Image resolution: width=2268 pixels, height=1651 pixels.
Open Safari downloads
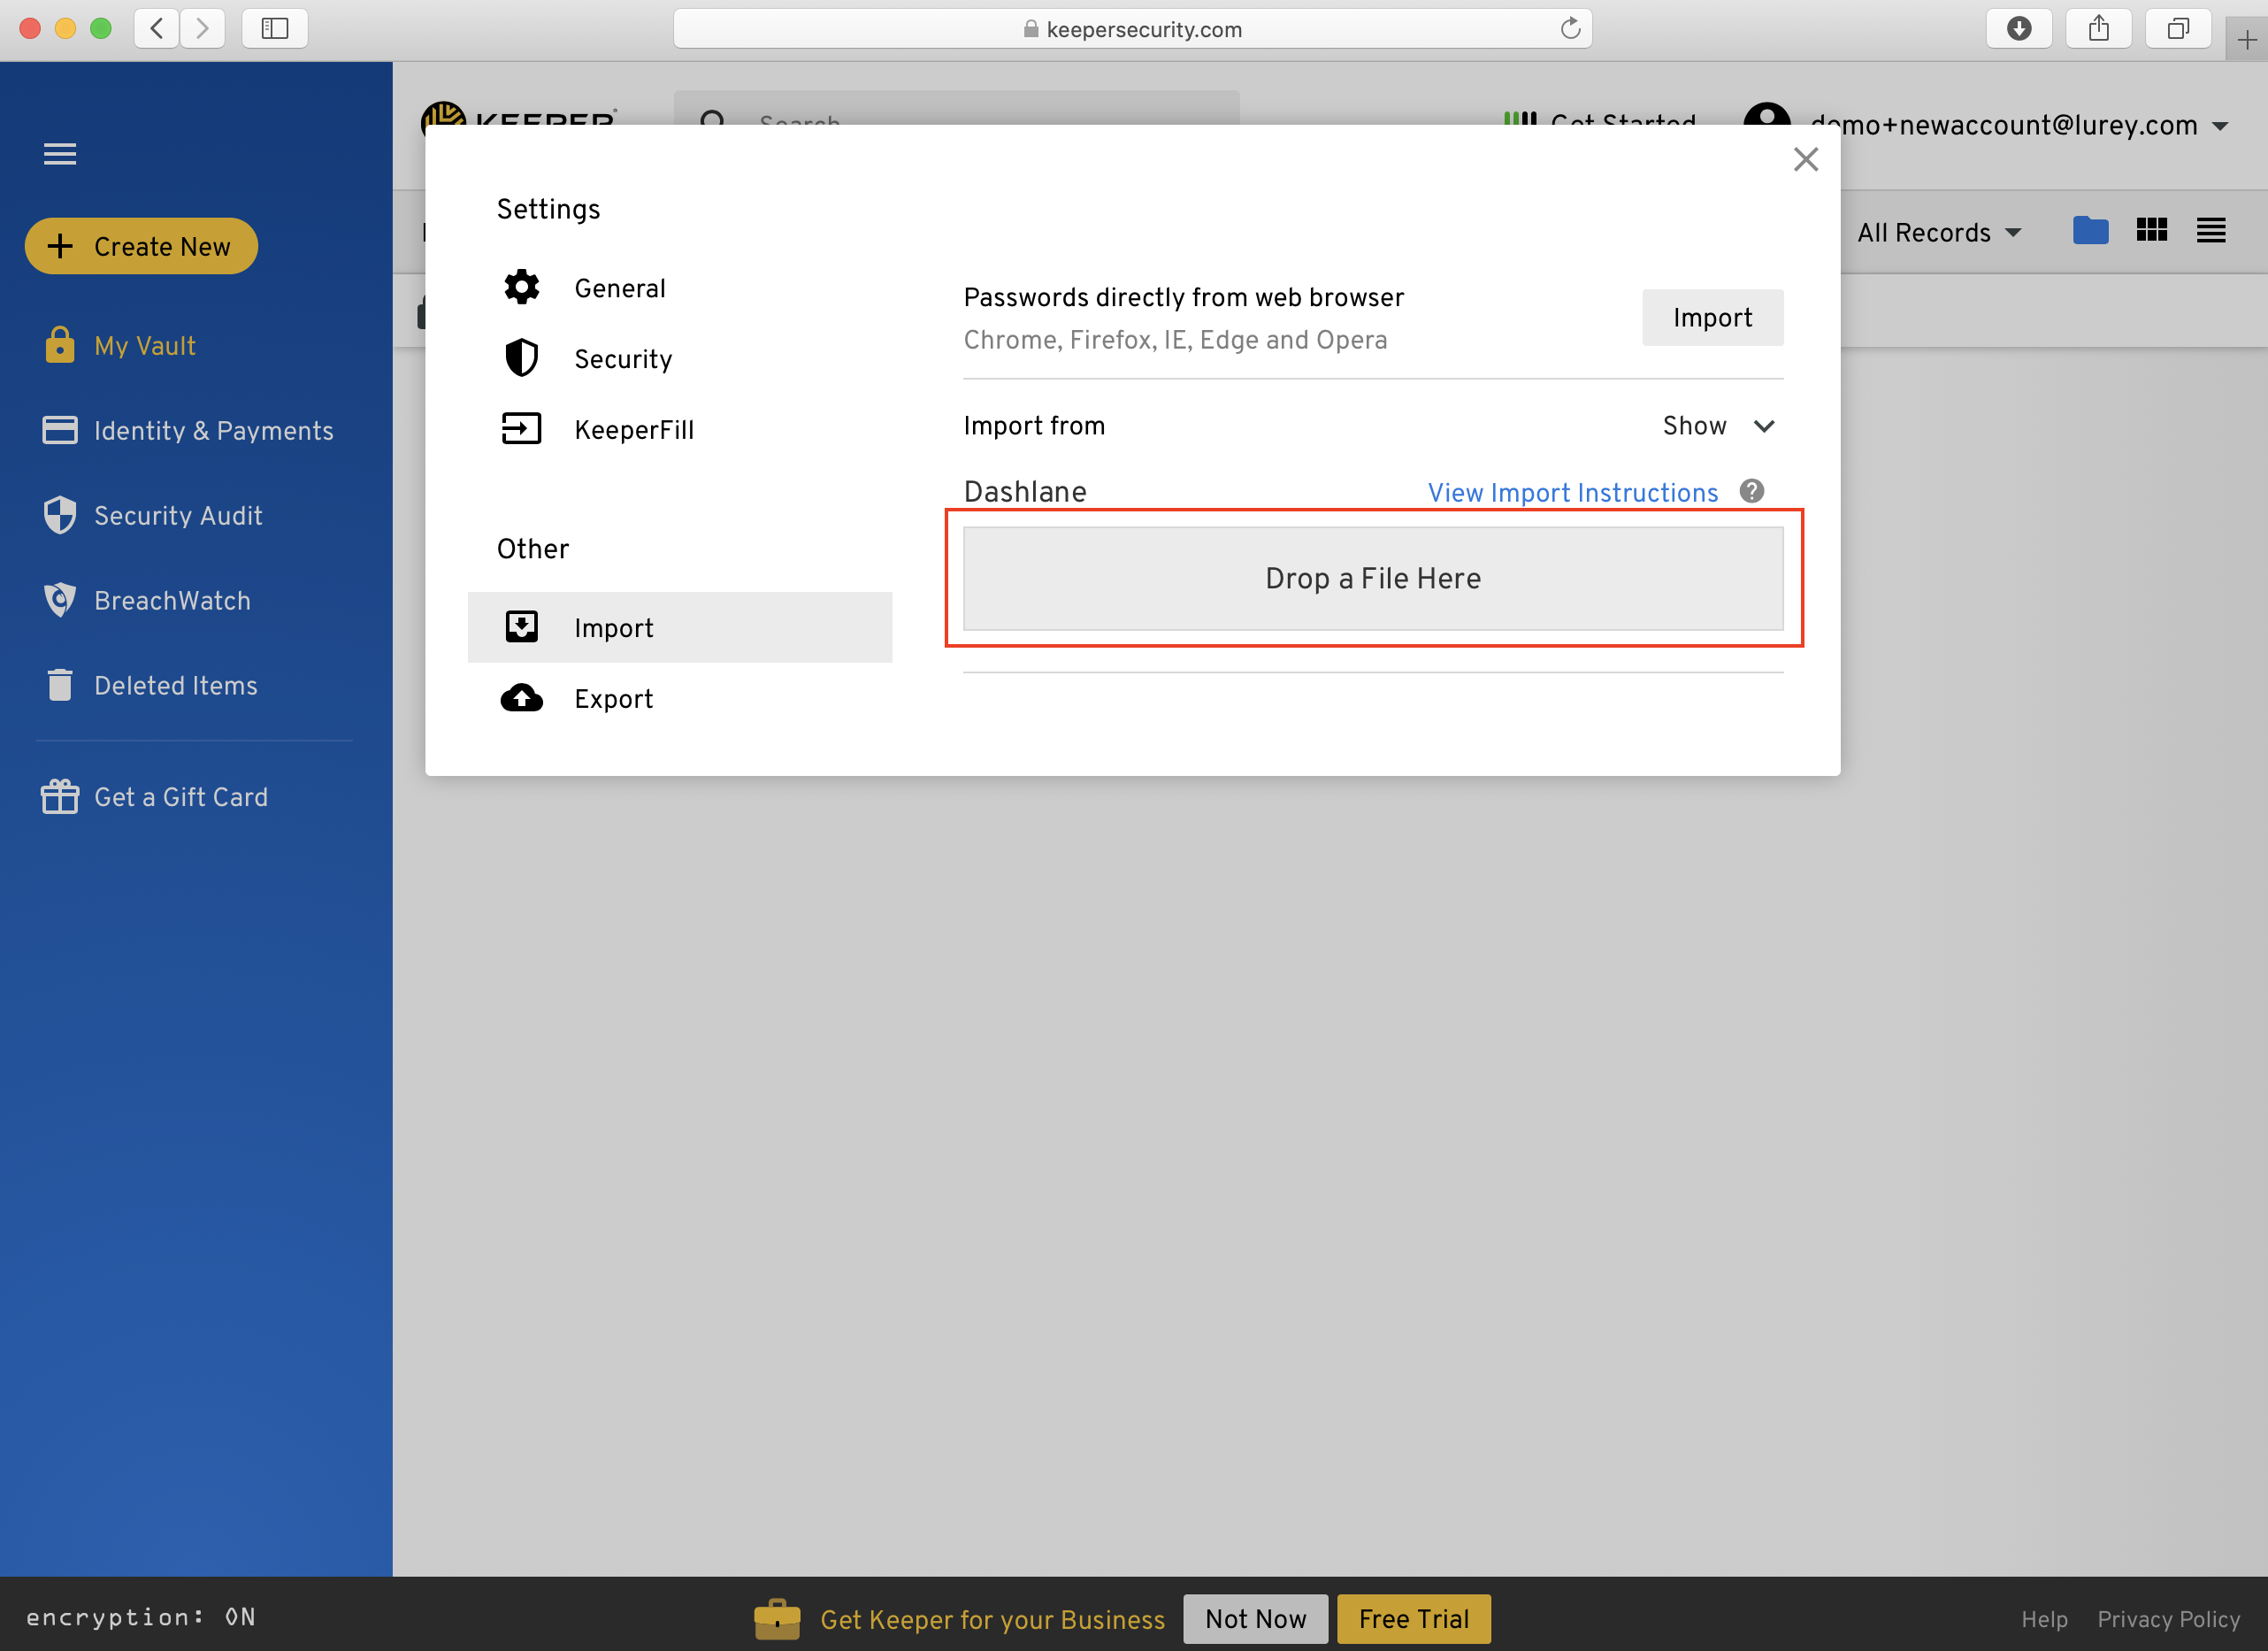pyautogui.click(x=2020, y=28)
